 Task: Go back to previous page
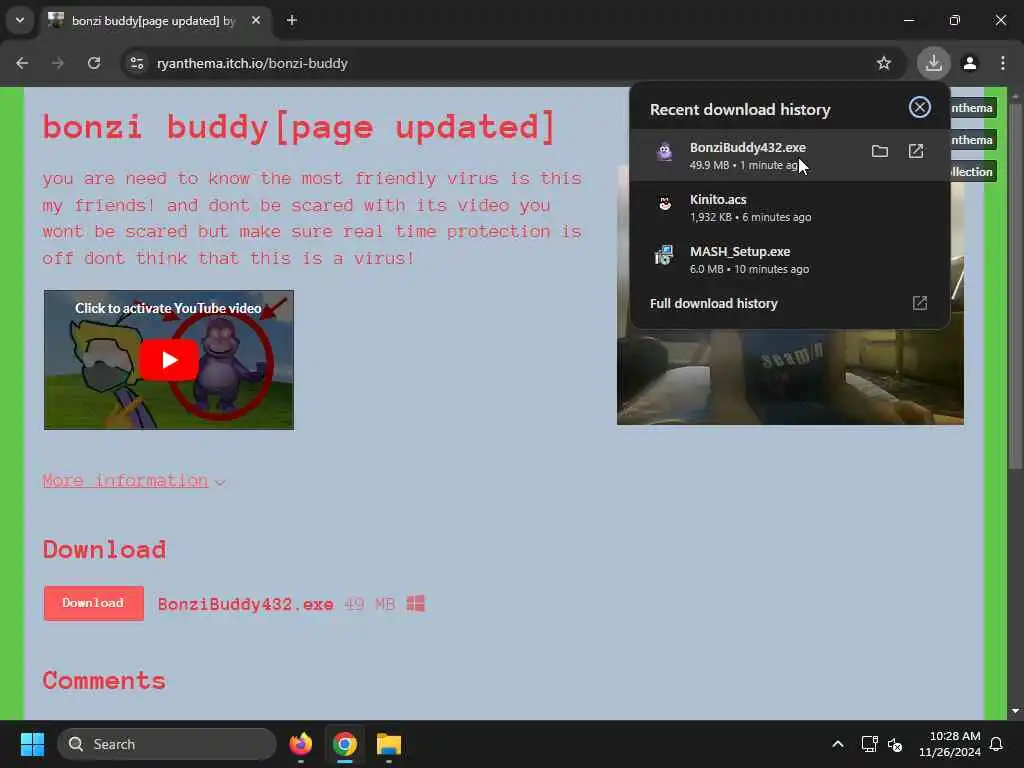coord(22,63)
